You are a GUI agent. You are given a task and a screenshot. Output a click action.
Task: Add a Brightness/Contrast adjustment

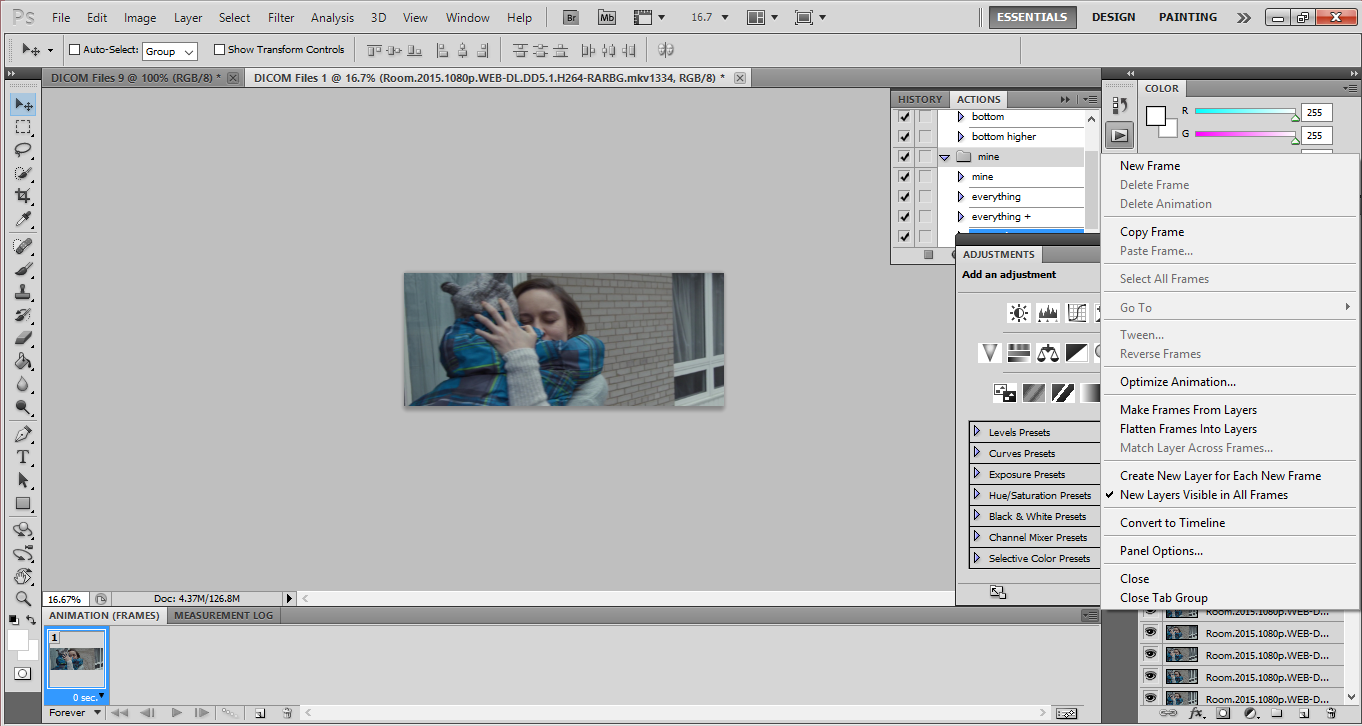coord(1018,313)
